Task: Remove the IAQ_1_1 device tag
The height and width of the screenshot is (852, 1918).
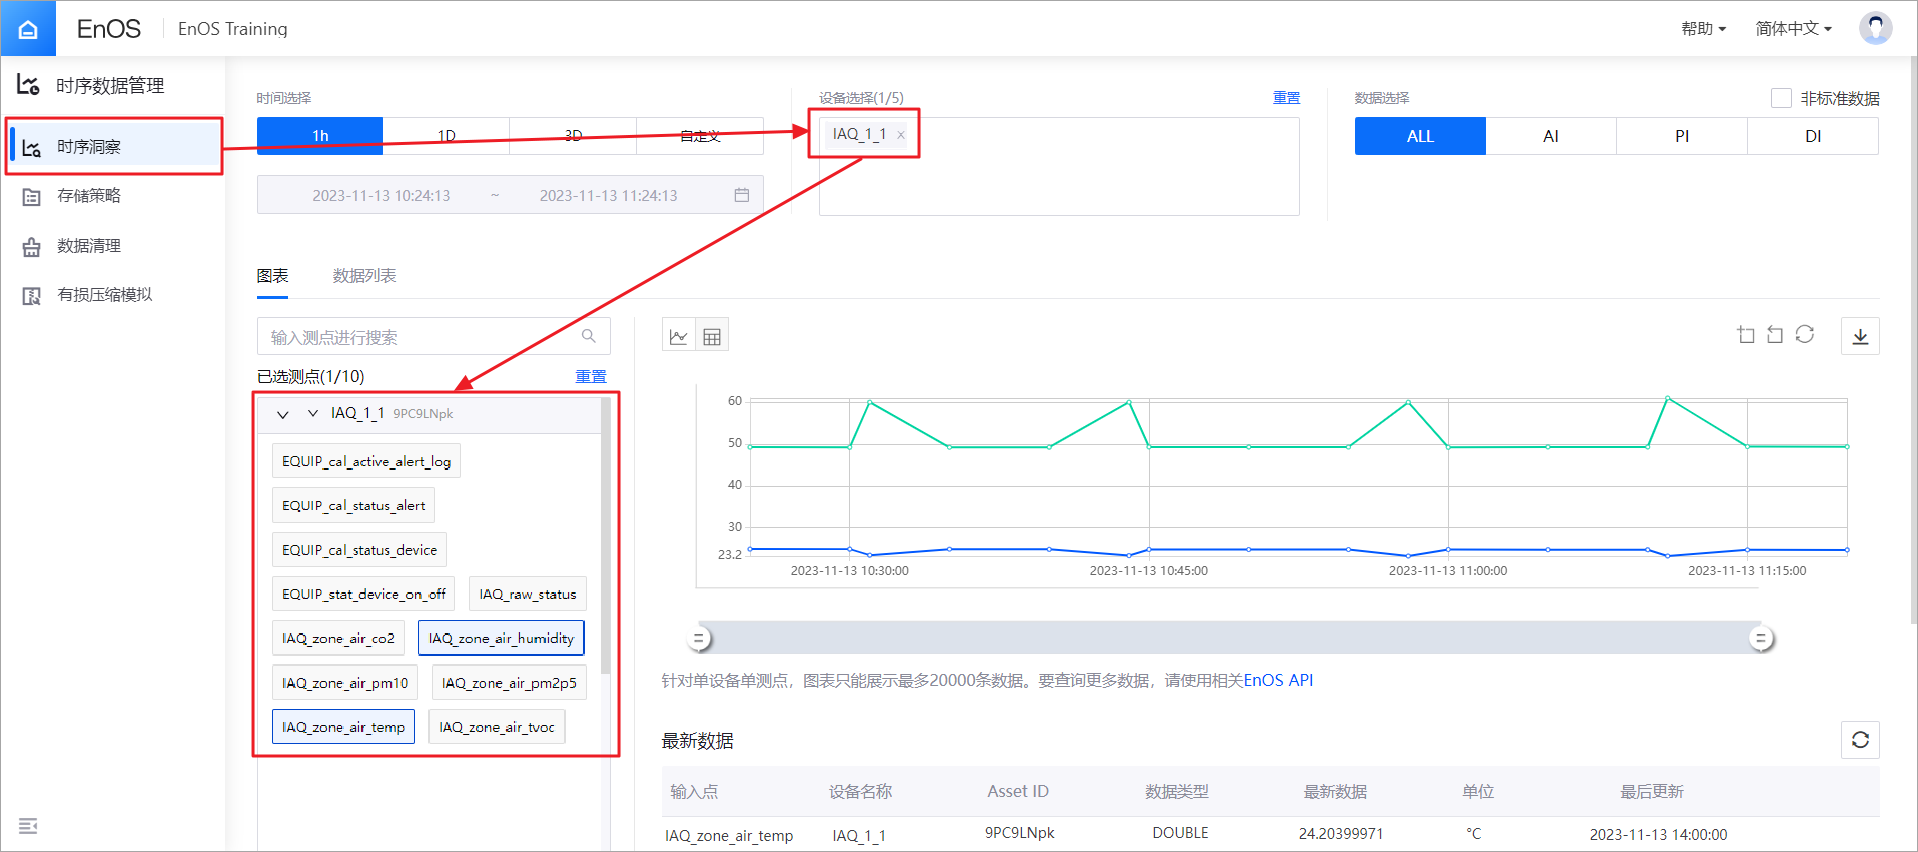Action: tap(901, 135)
